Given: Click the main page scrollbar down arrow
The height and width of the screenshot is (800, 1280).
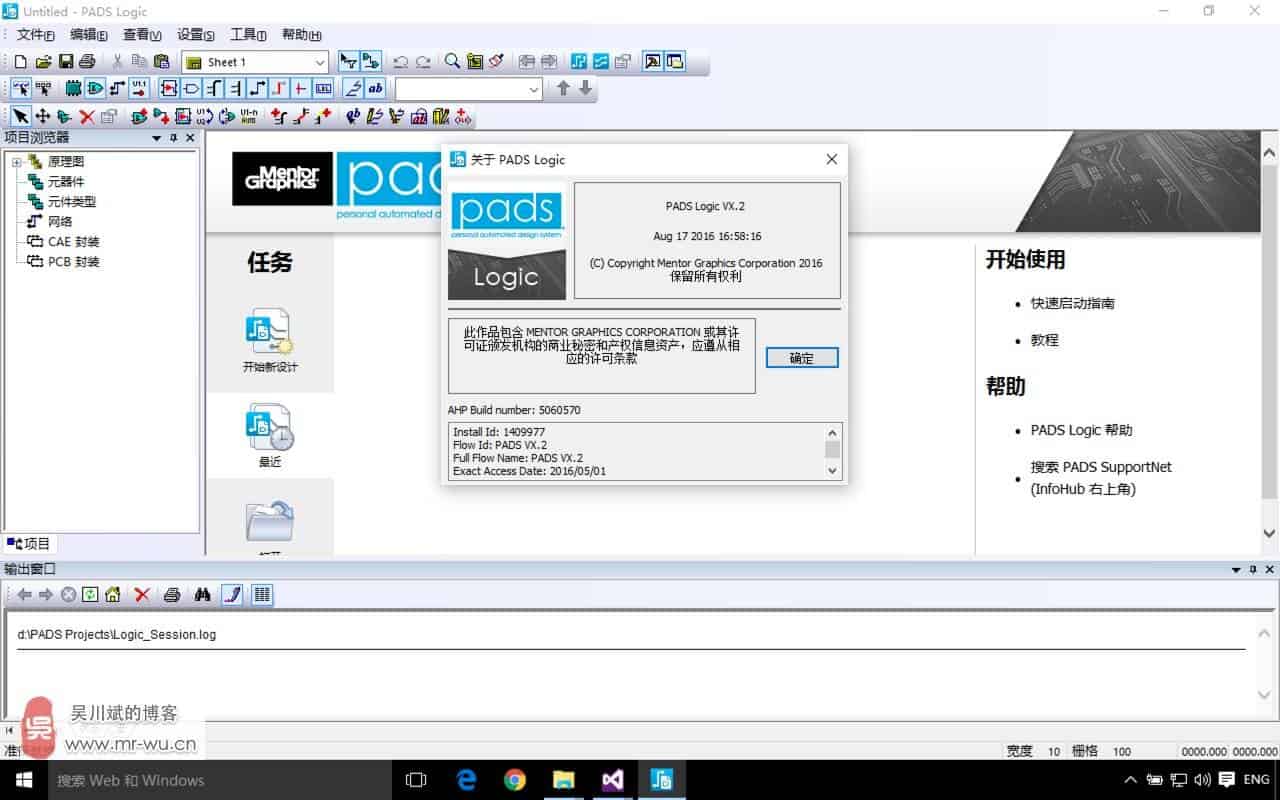Looking at the screenshot, I should pyautogui.click(x=1269, y=535).
